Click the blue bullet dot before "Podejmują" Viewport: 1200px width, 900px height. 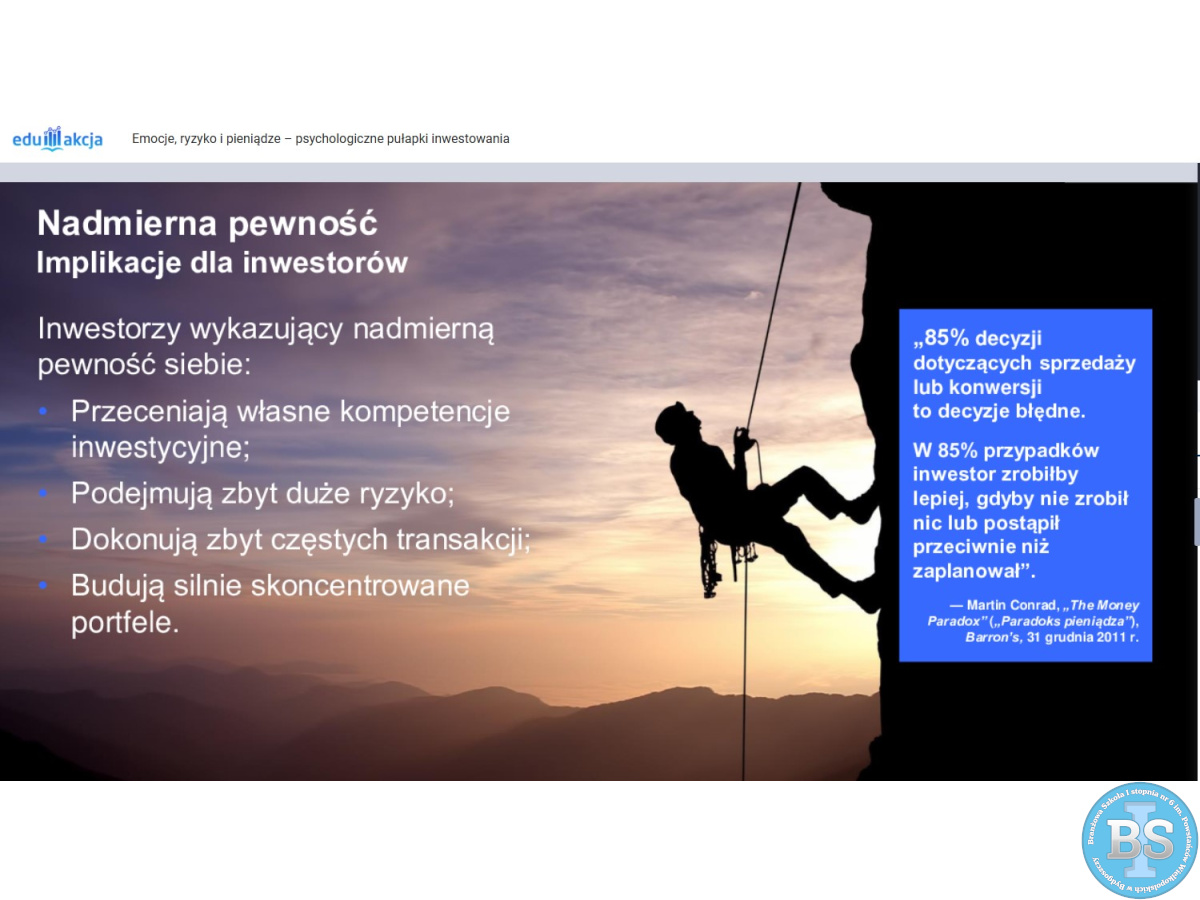pyautogui.click(x=42, y=493)
